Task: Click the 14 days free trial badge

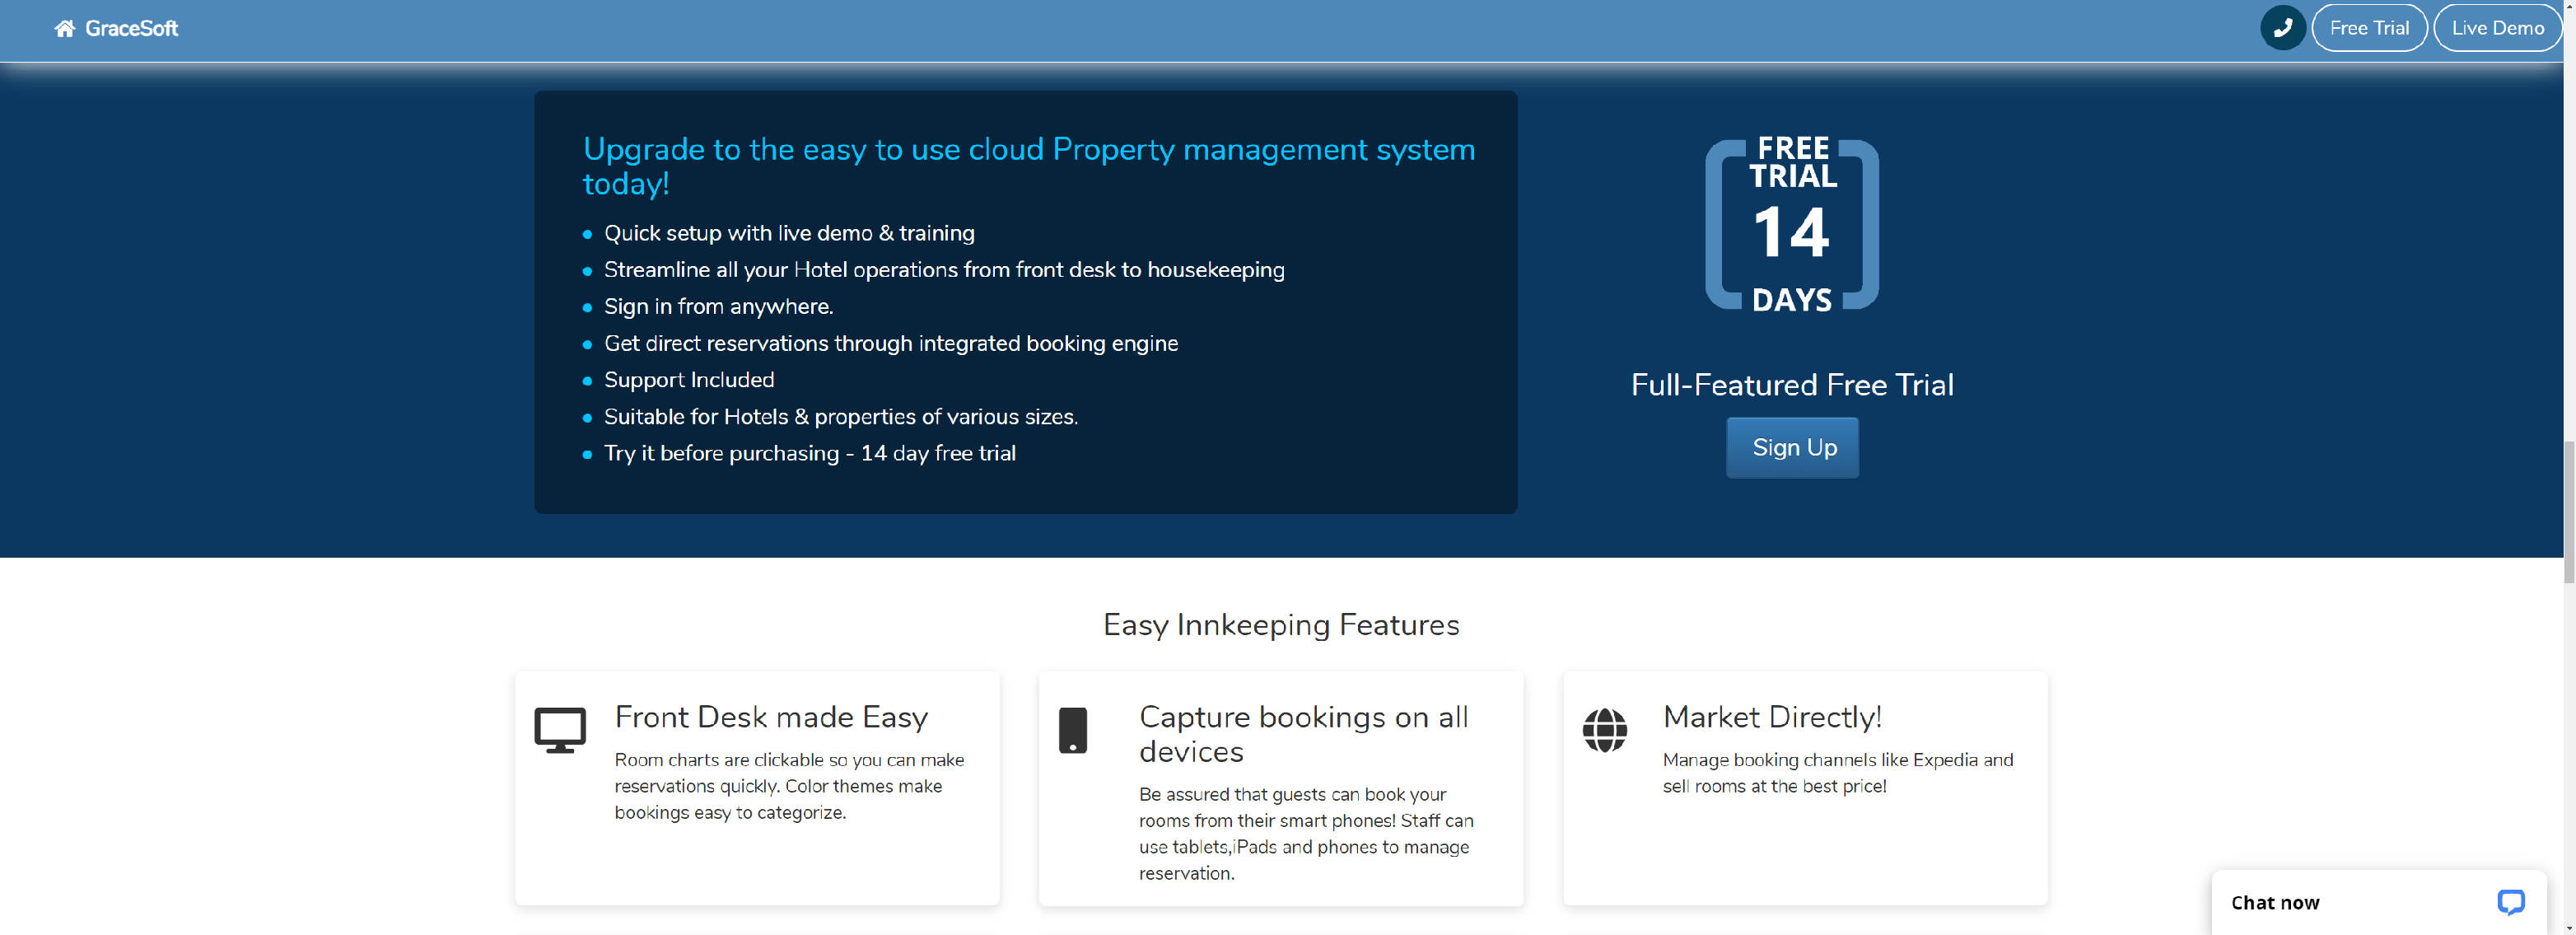Action: (1792, 224)
